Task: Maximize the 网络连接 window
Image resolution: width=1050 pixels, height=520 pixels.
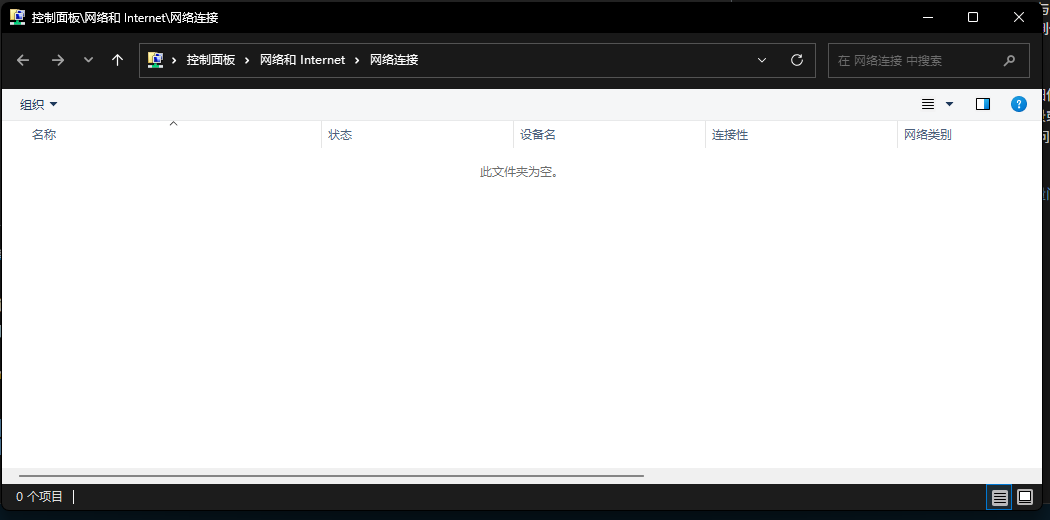Action: pyautogui.click(x=973, y=17)
